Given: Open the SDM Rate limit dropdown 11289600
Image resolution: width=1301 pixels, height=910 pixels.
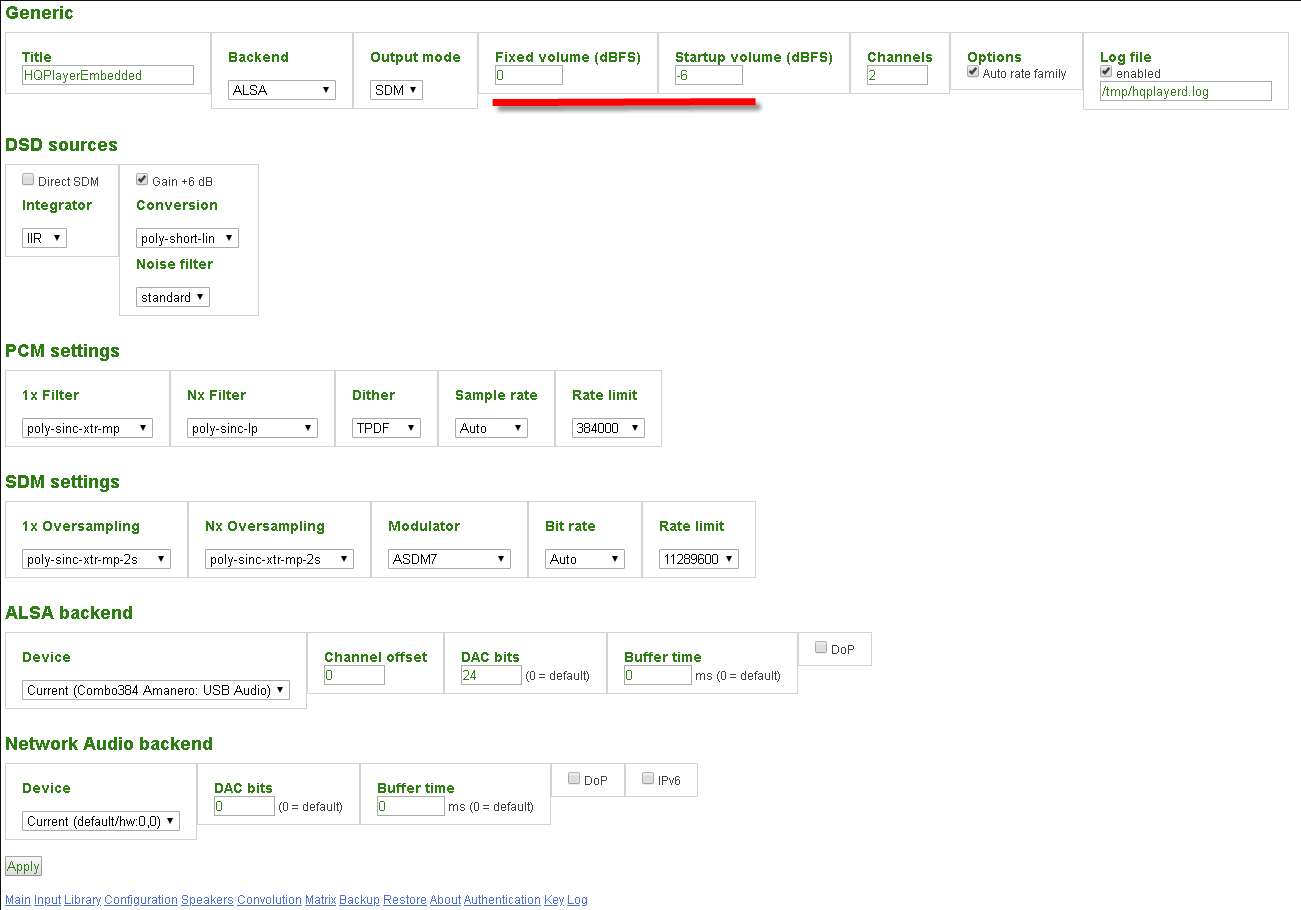Looking at the screenshot, I should (699, 559).
